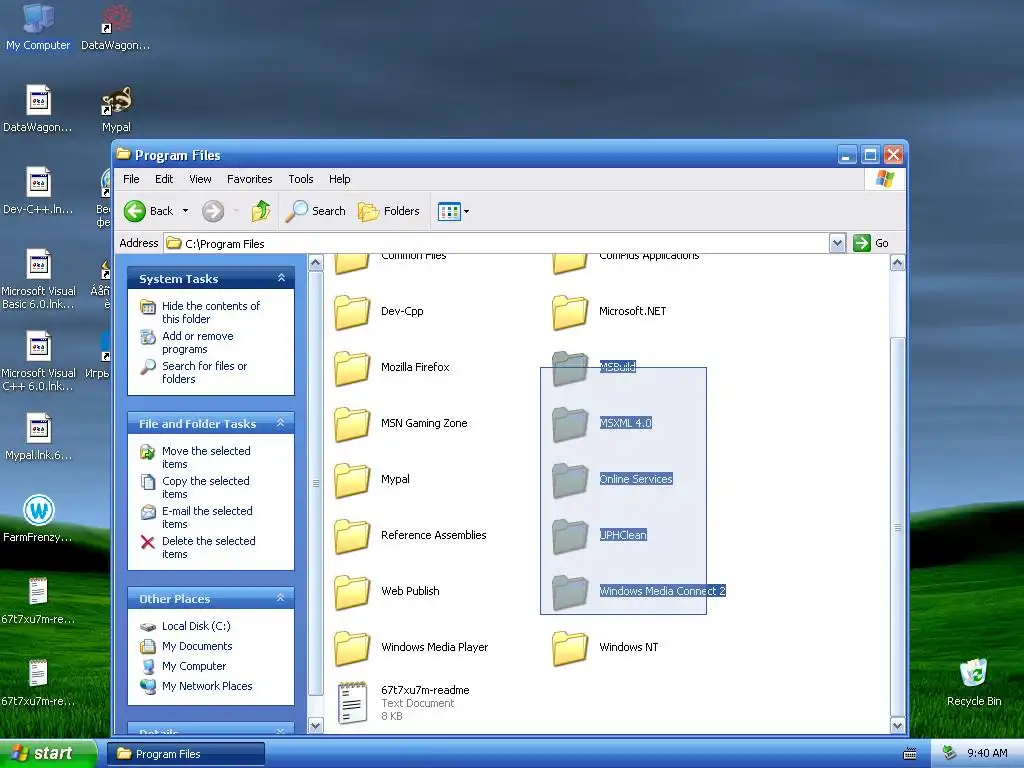Click Program Files taskbar button
Viewport: 1024px width, 768px height.
click(x=185, y=754)
